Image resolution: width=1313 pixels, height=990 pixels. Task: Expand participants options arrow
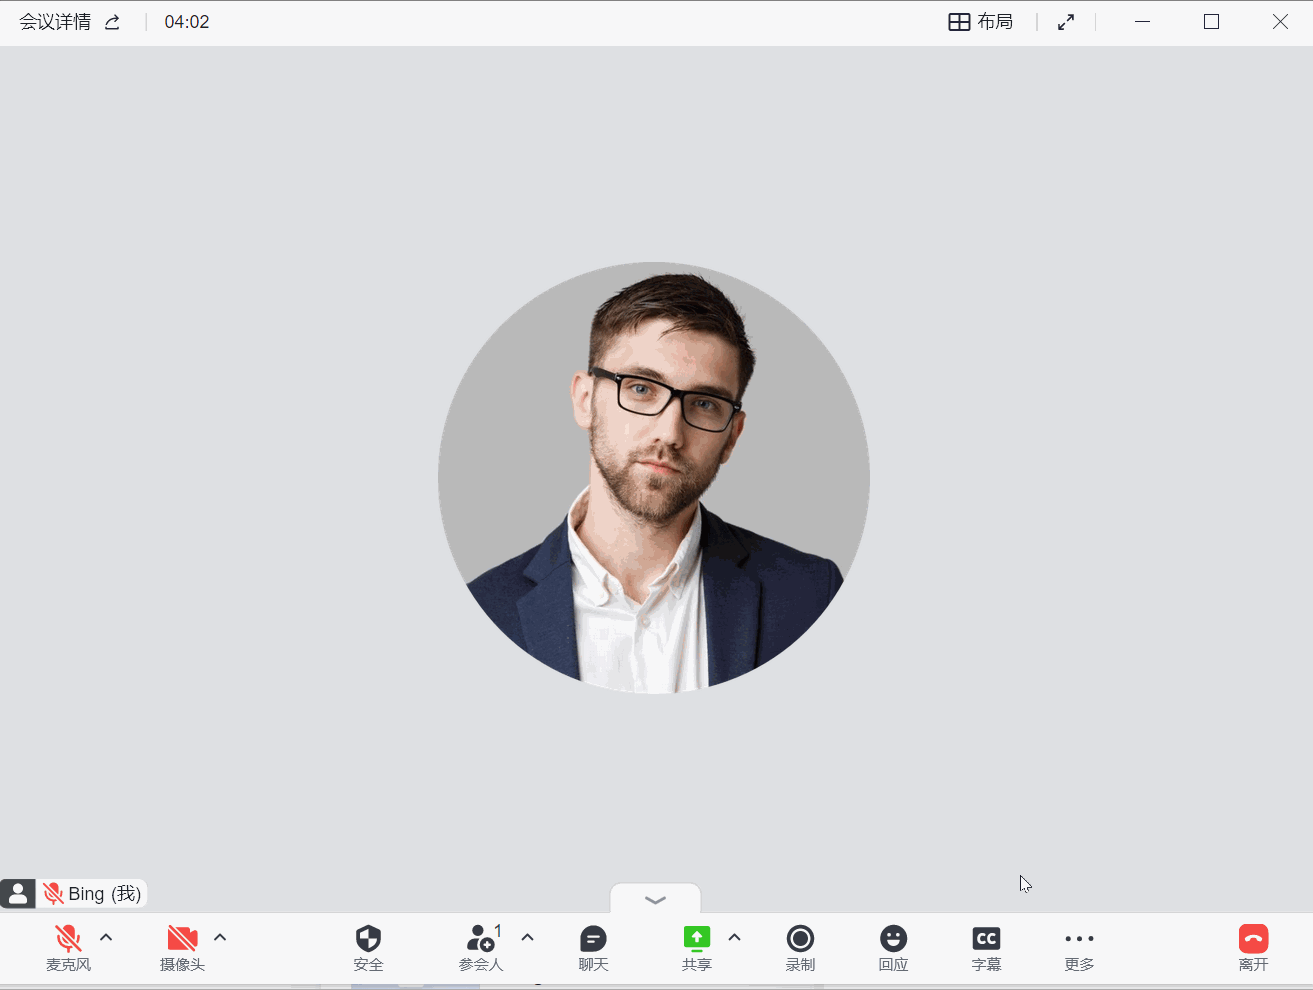coord(527,938)
